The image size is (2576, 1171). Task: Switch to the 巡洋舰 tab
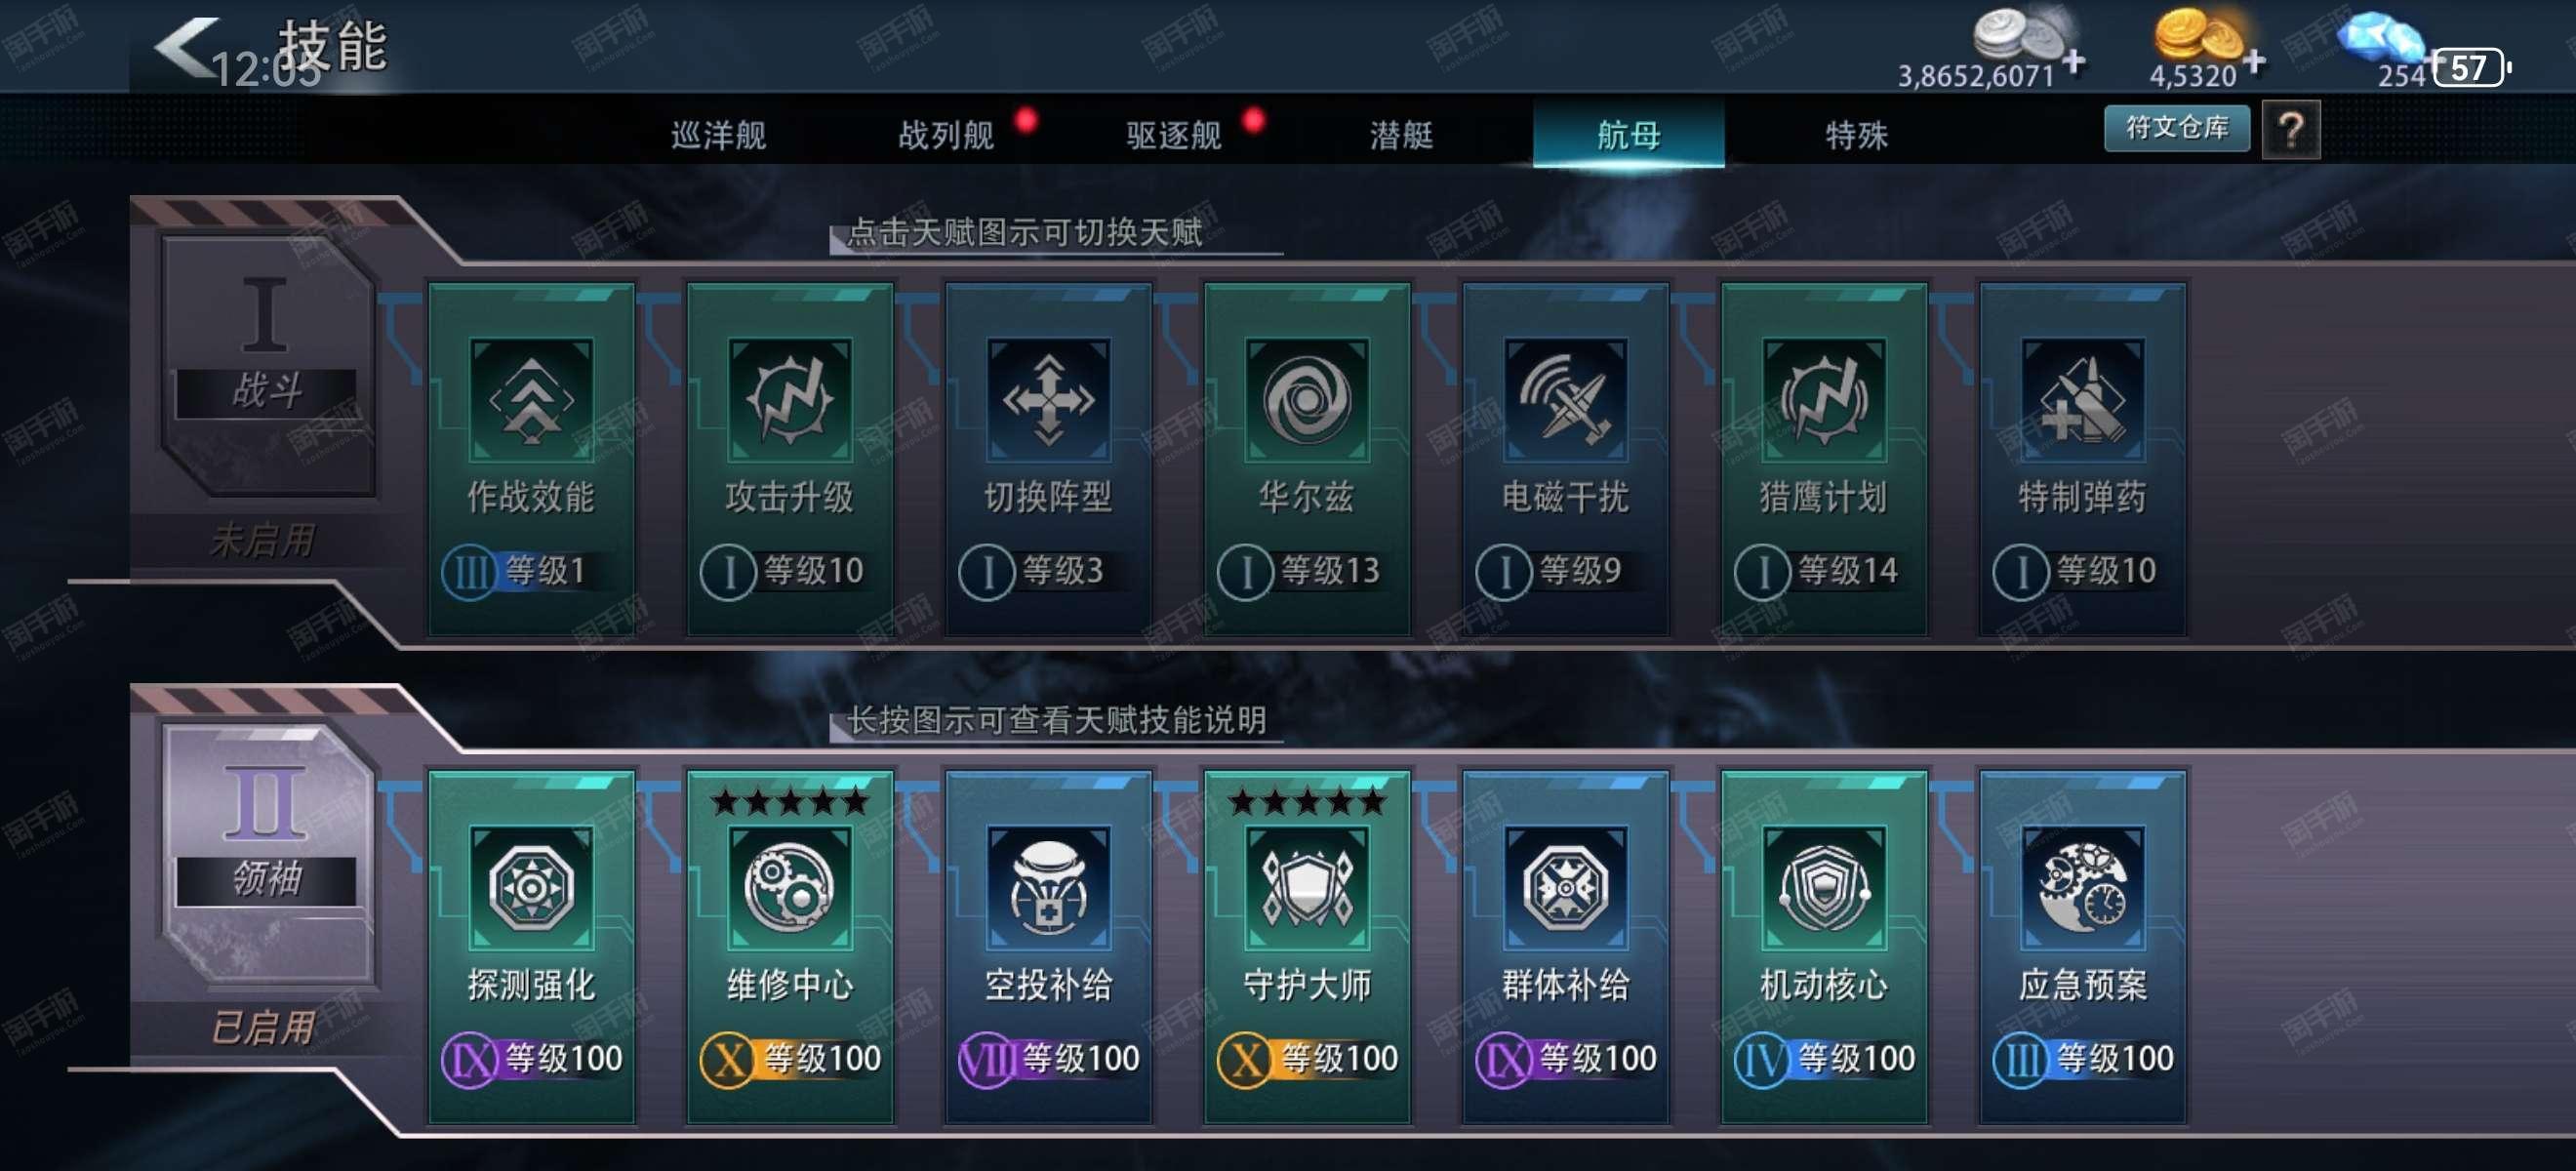point(718,134)
